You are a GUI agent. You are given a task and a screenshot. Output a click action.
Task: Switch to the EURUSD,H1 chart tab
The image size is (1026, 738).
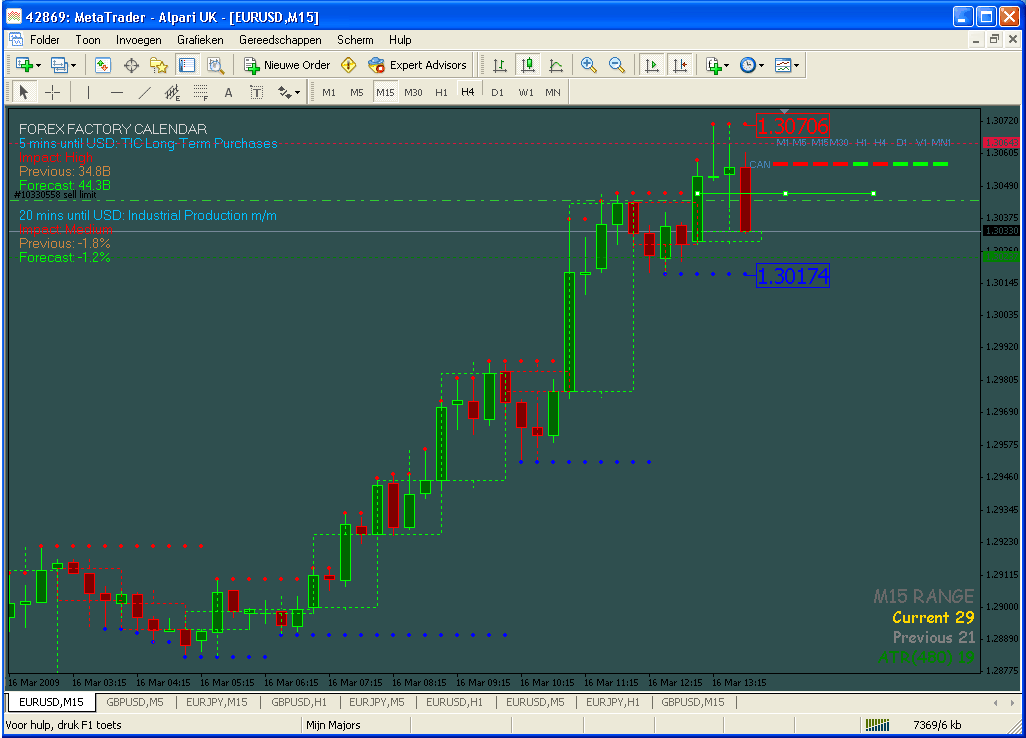point(454,702)
